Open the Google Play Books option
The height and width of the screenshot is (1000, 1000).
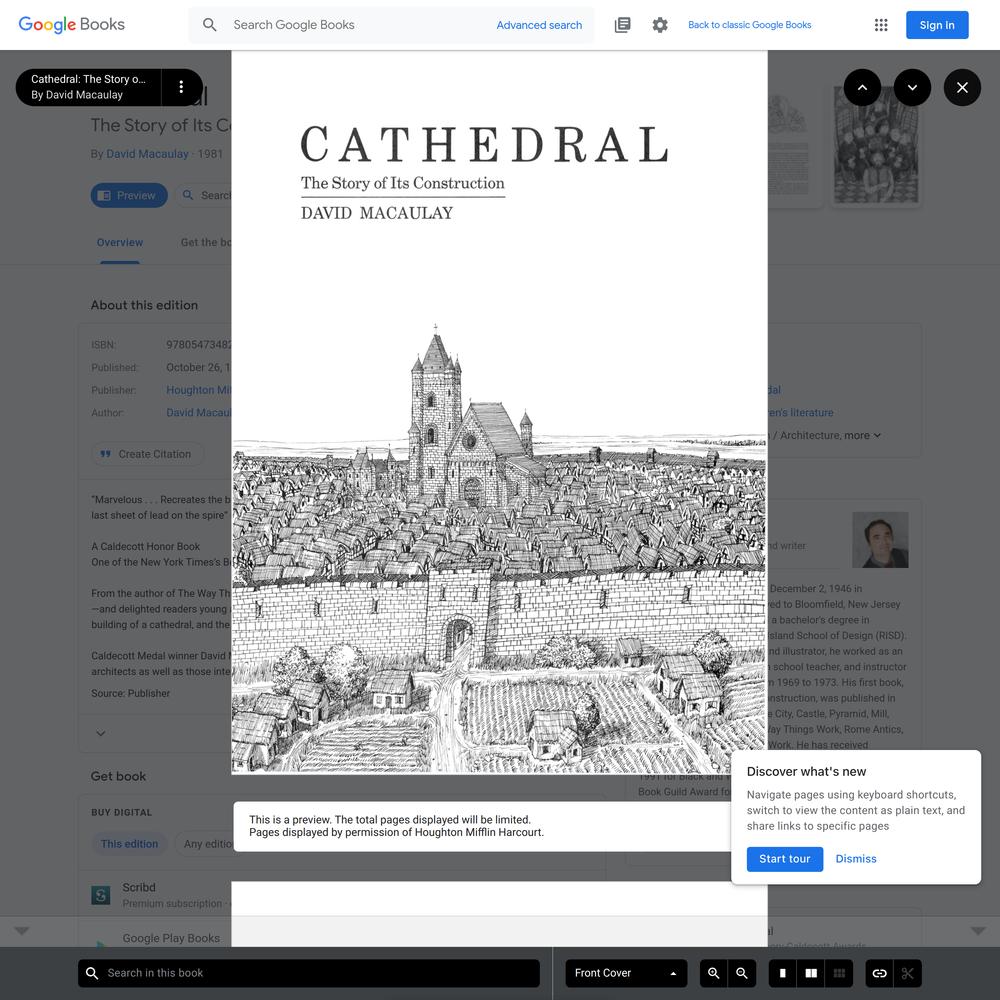pos(171,938)
